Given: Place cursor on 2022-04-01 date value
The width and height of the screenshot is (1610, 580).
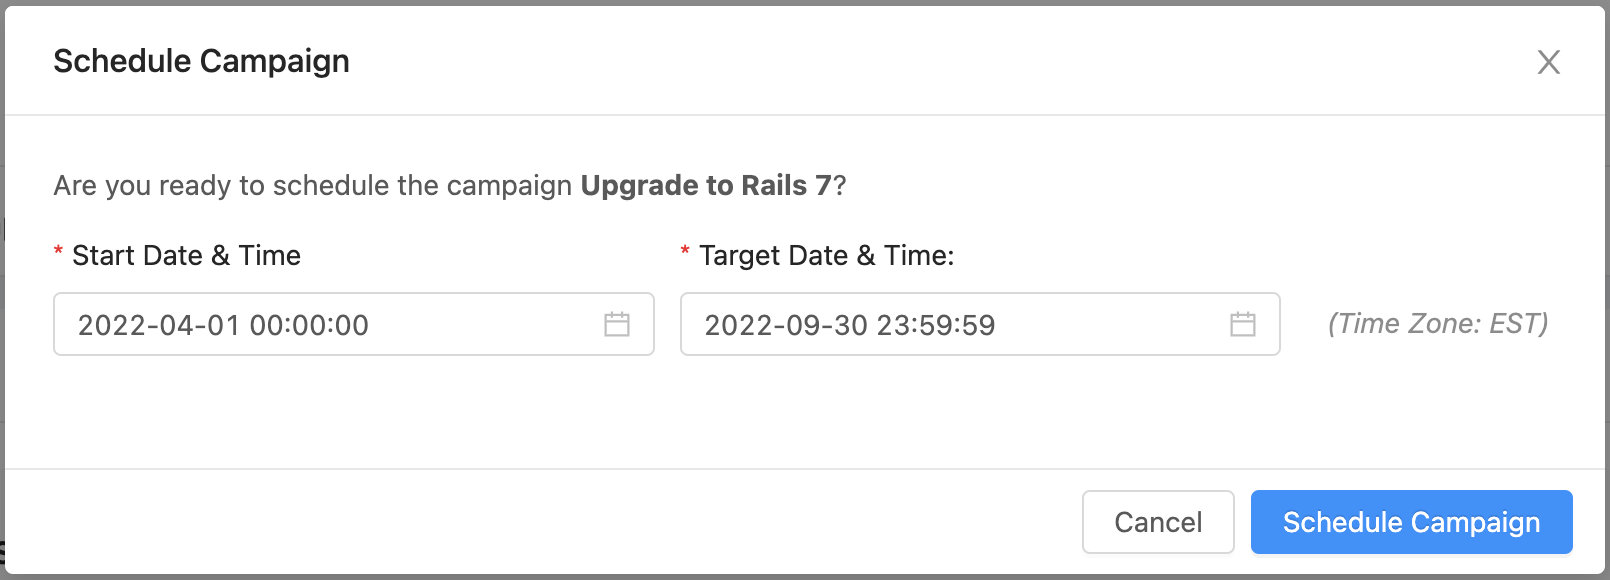Looking at the screenshot, I should coord(160,325).
